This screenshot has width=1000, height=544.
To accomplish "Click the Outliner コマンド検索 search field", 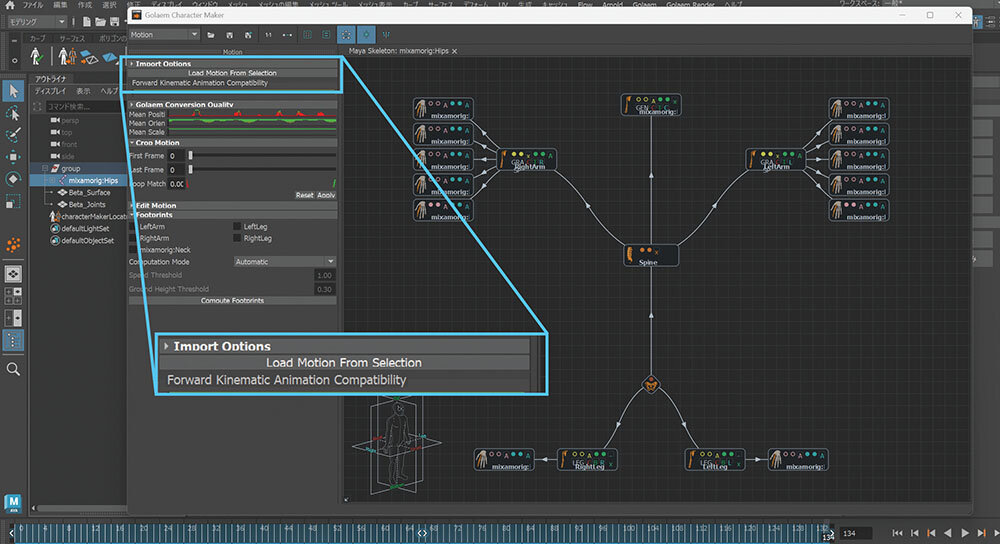I will click(85, 107).
